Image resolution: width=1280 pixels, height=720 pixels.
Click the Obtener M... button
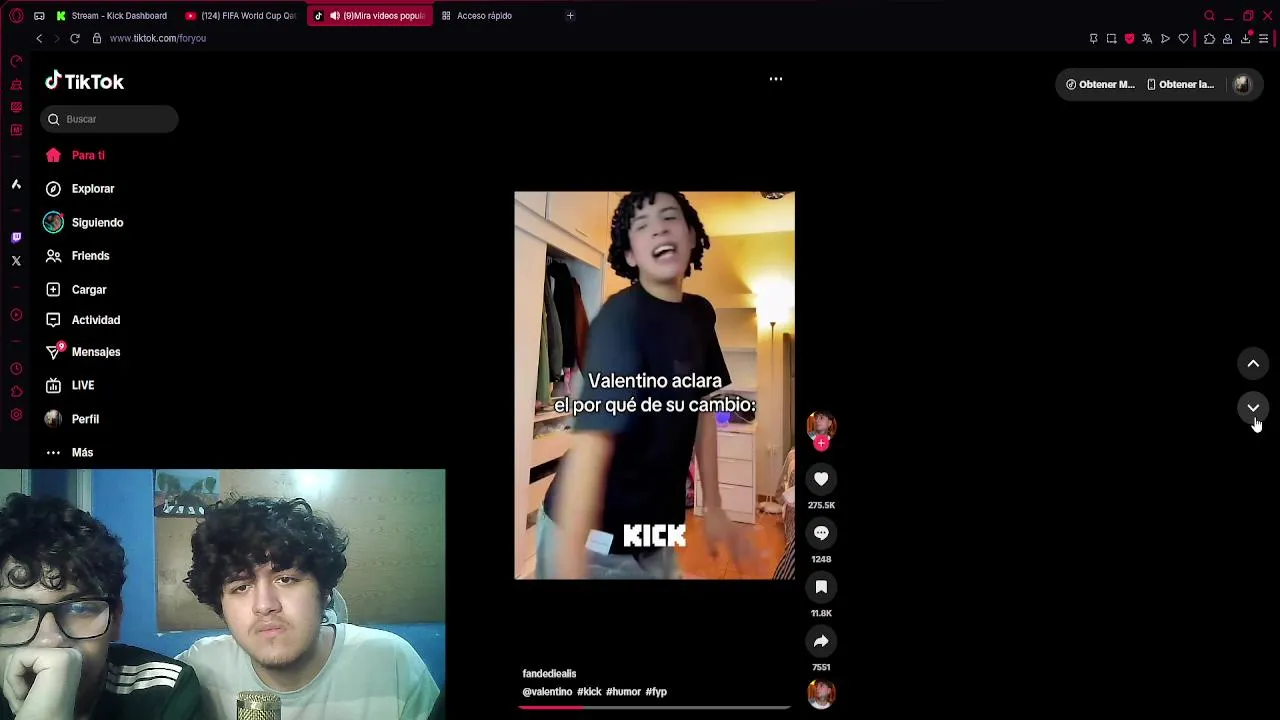tap(1100, 85)
